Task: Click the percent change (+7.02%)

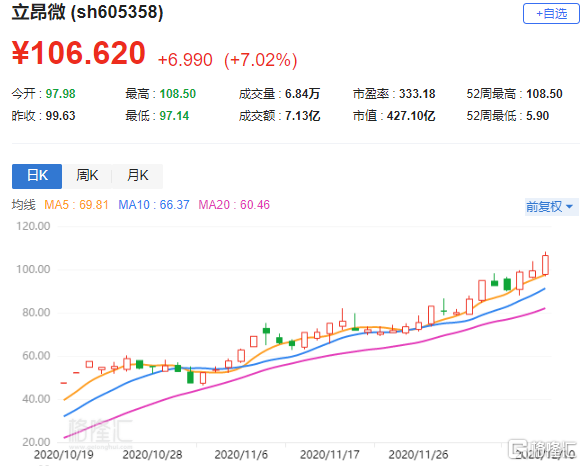Action: click(x=261, y=60)
